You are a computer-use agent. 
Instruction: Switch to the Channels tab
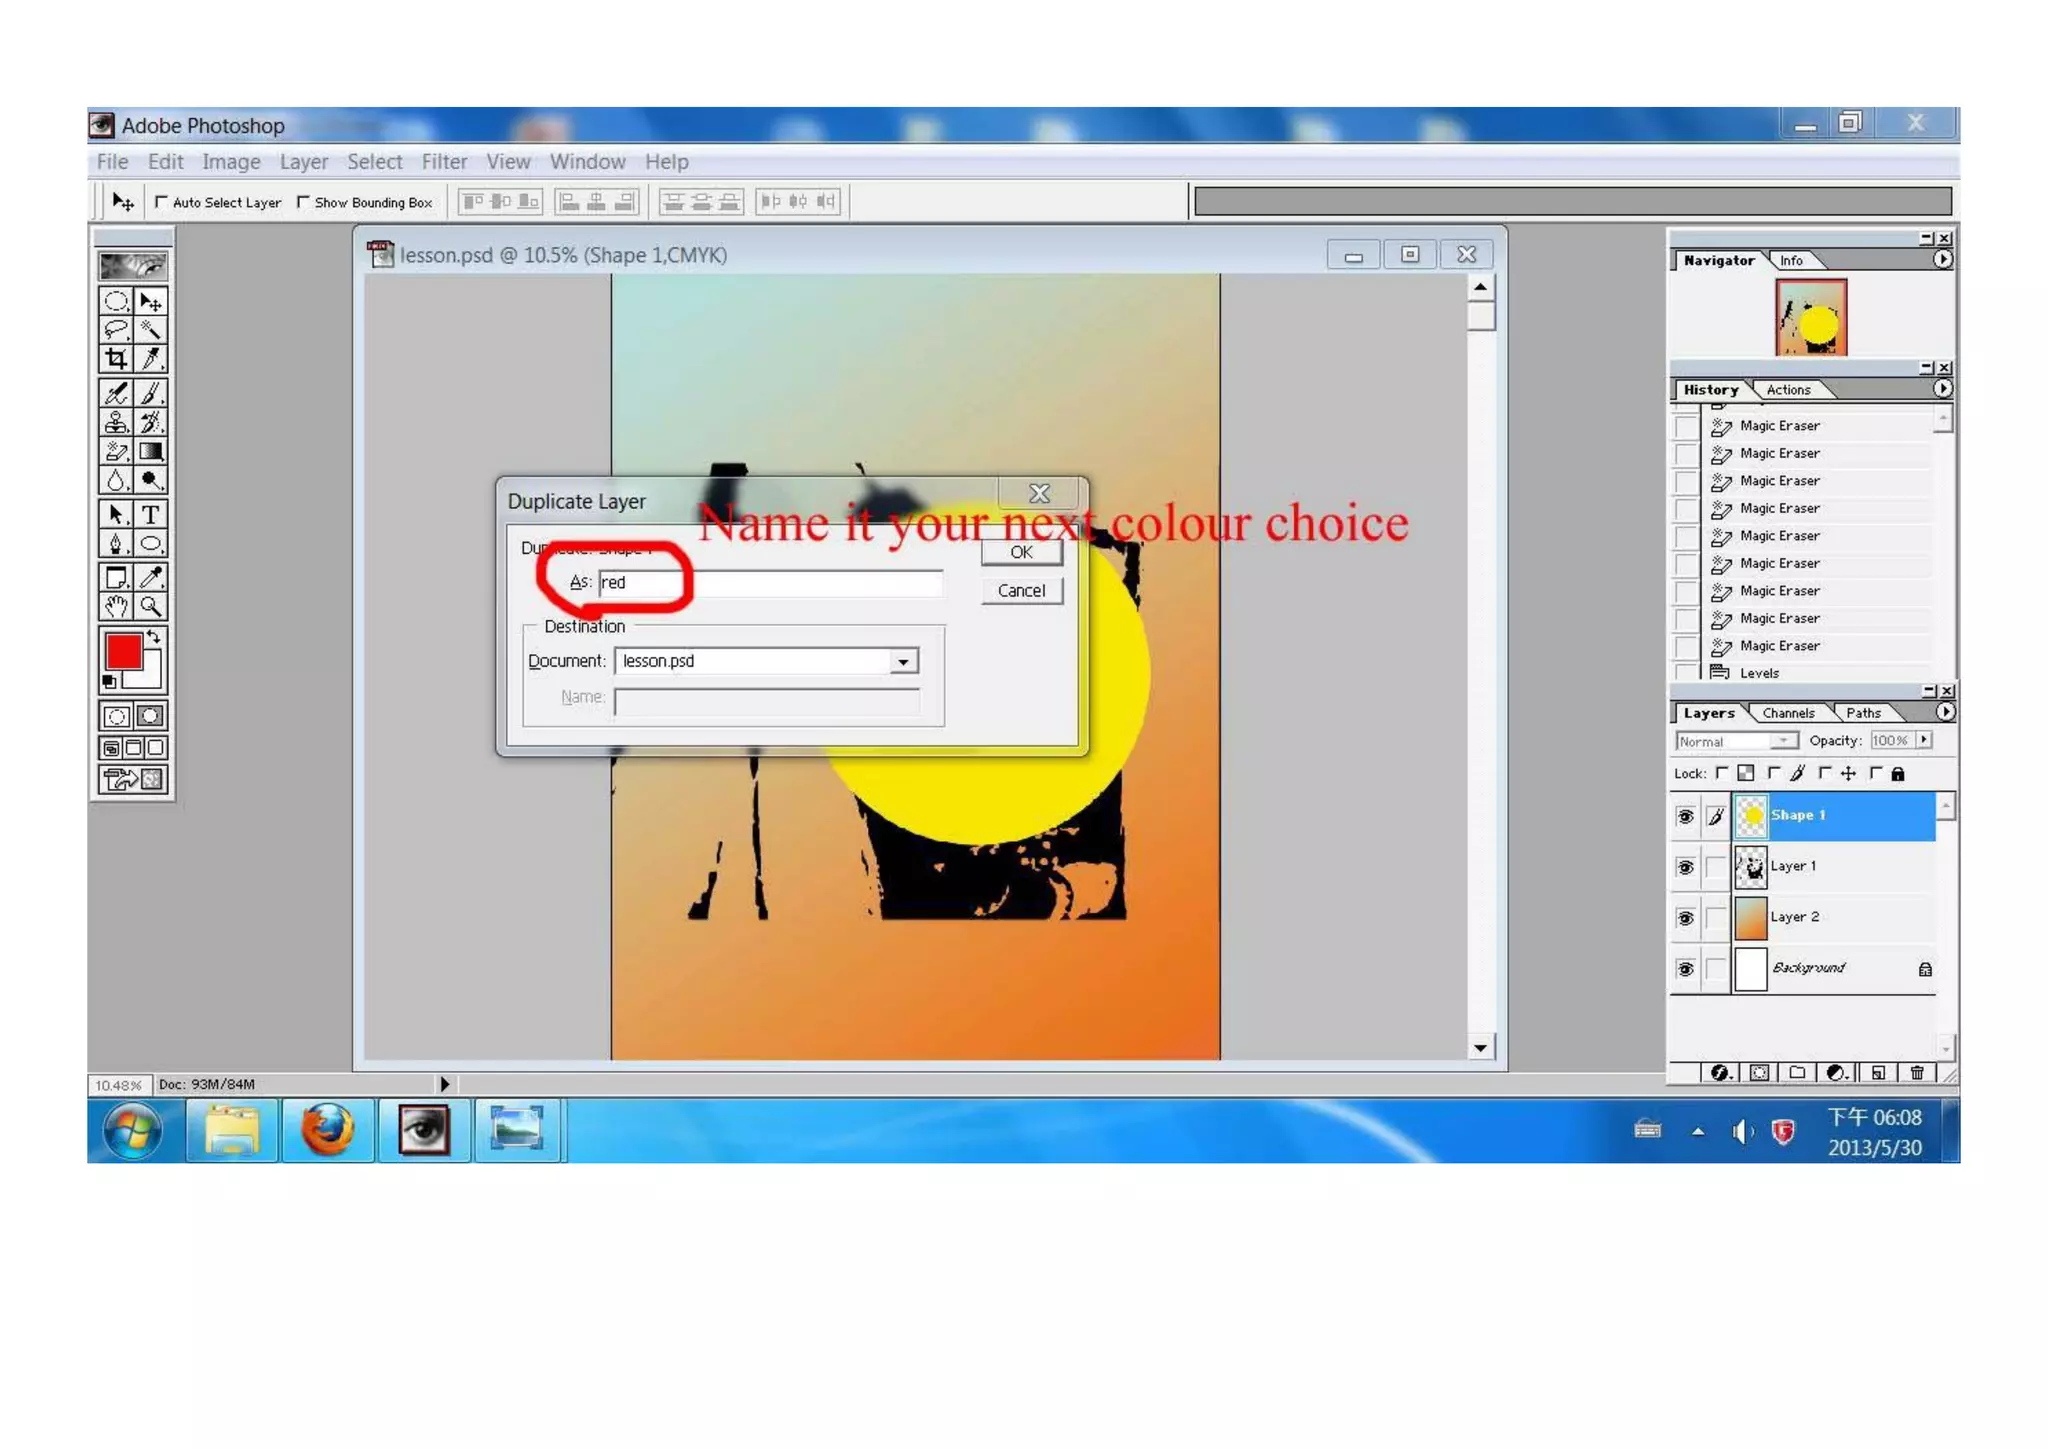(x=1788, y=713)
